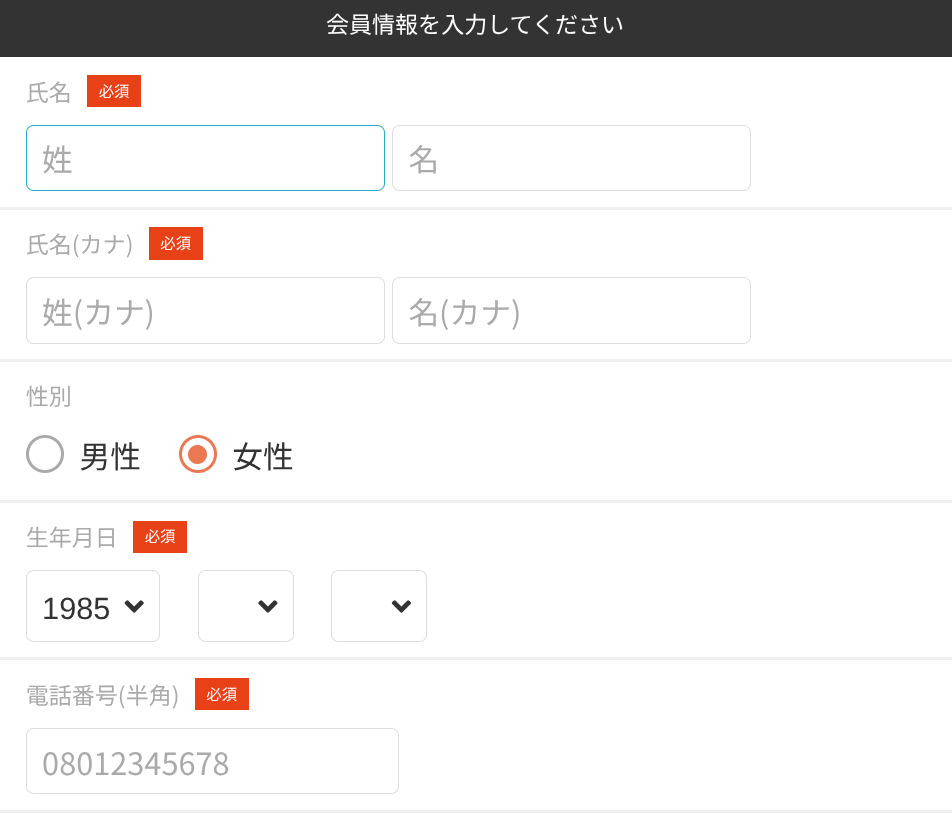Click the 名 given name input field

pyautogui.click(x=571, y=158)
